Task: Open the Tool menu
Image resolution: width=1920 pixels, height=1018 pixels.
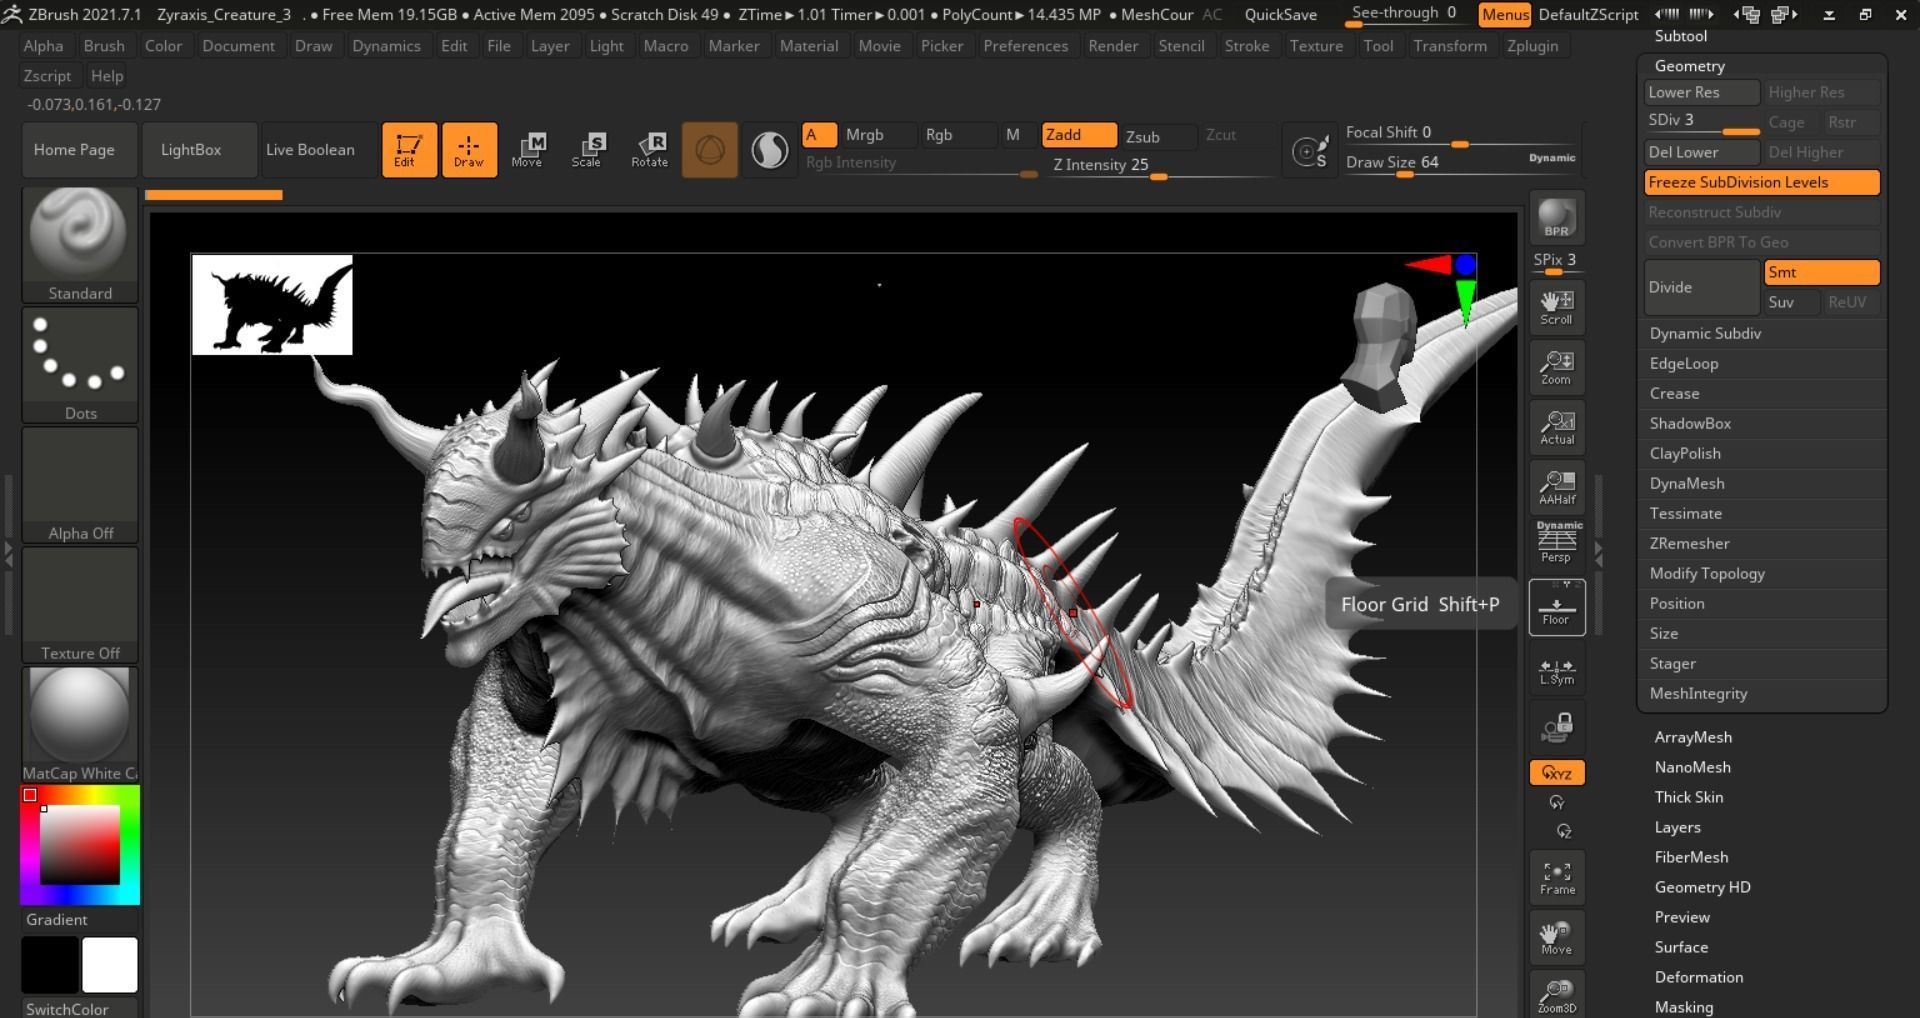Action: 1378,46
